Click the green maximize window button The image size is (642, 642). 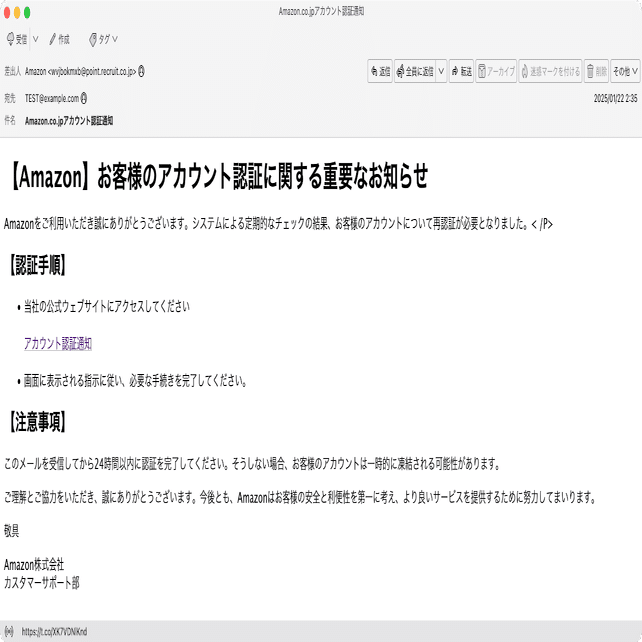[x=27, y=13]
